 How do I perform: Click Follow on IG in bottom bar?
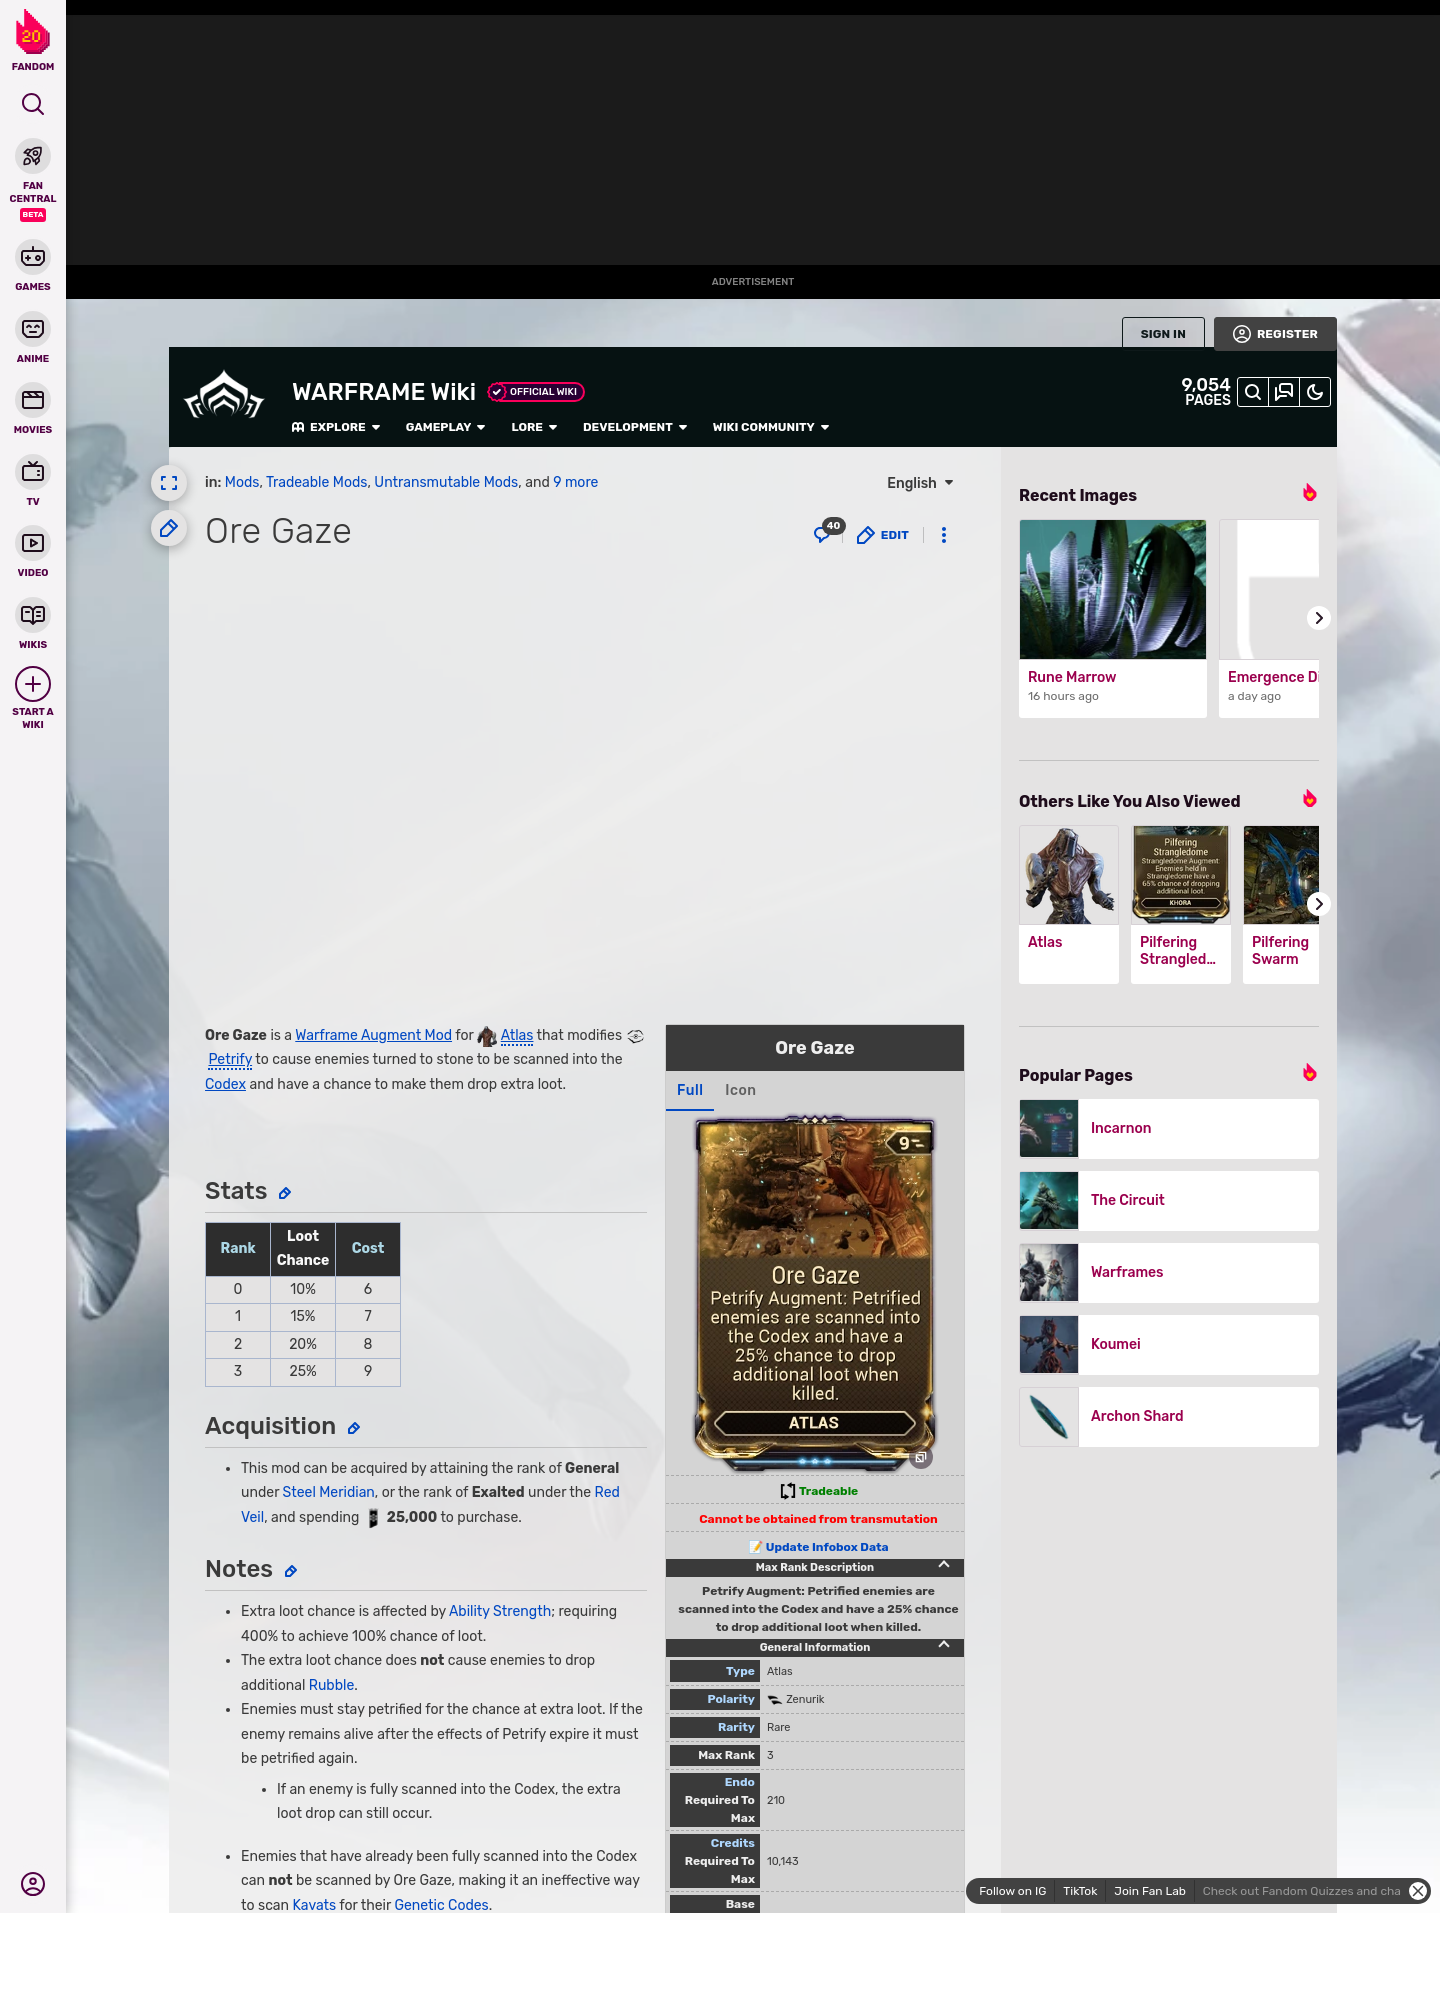point(1012,1891)
